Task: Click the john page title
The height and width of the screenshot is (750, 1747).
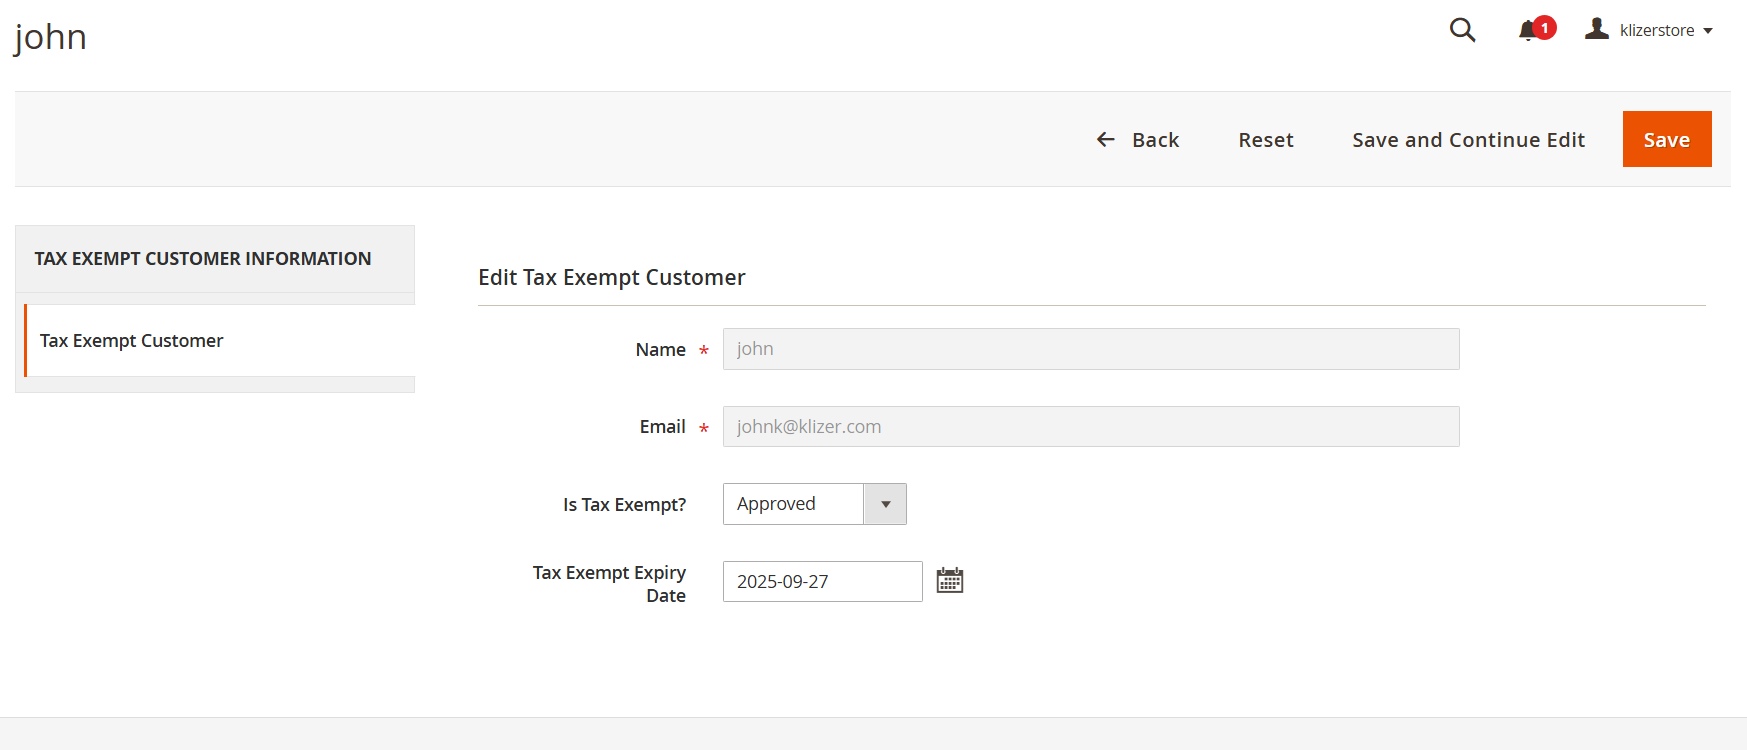Action: pos(50,37)
